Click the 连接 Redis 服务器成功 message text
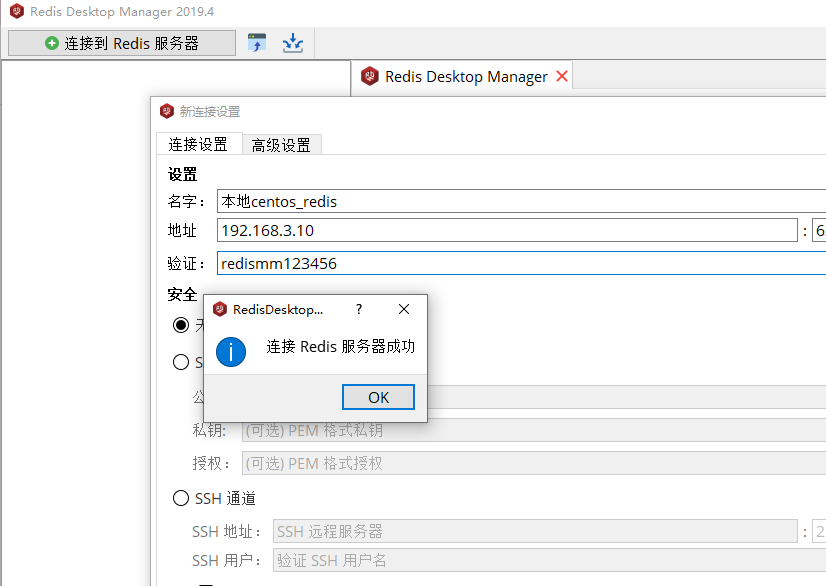The width and height of the screenshot is (826, 586). (x=340, y=346)
